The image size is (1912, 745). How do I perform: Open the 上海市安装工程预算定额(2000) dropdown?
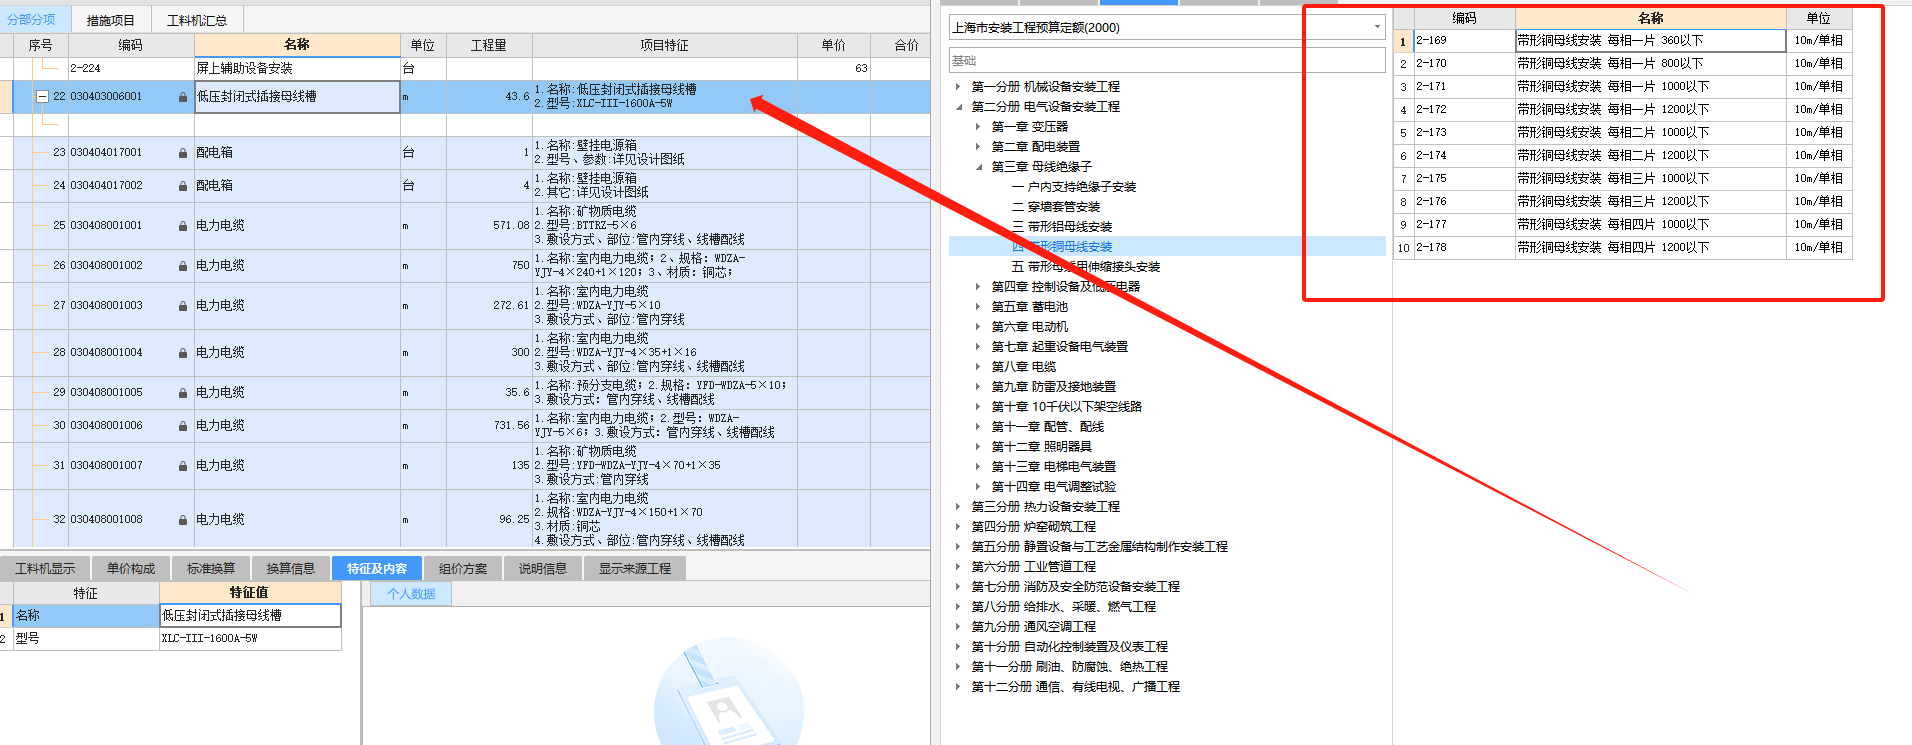1377,27
